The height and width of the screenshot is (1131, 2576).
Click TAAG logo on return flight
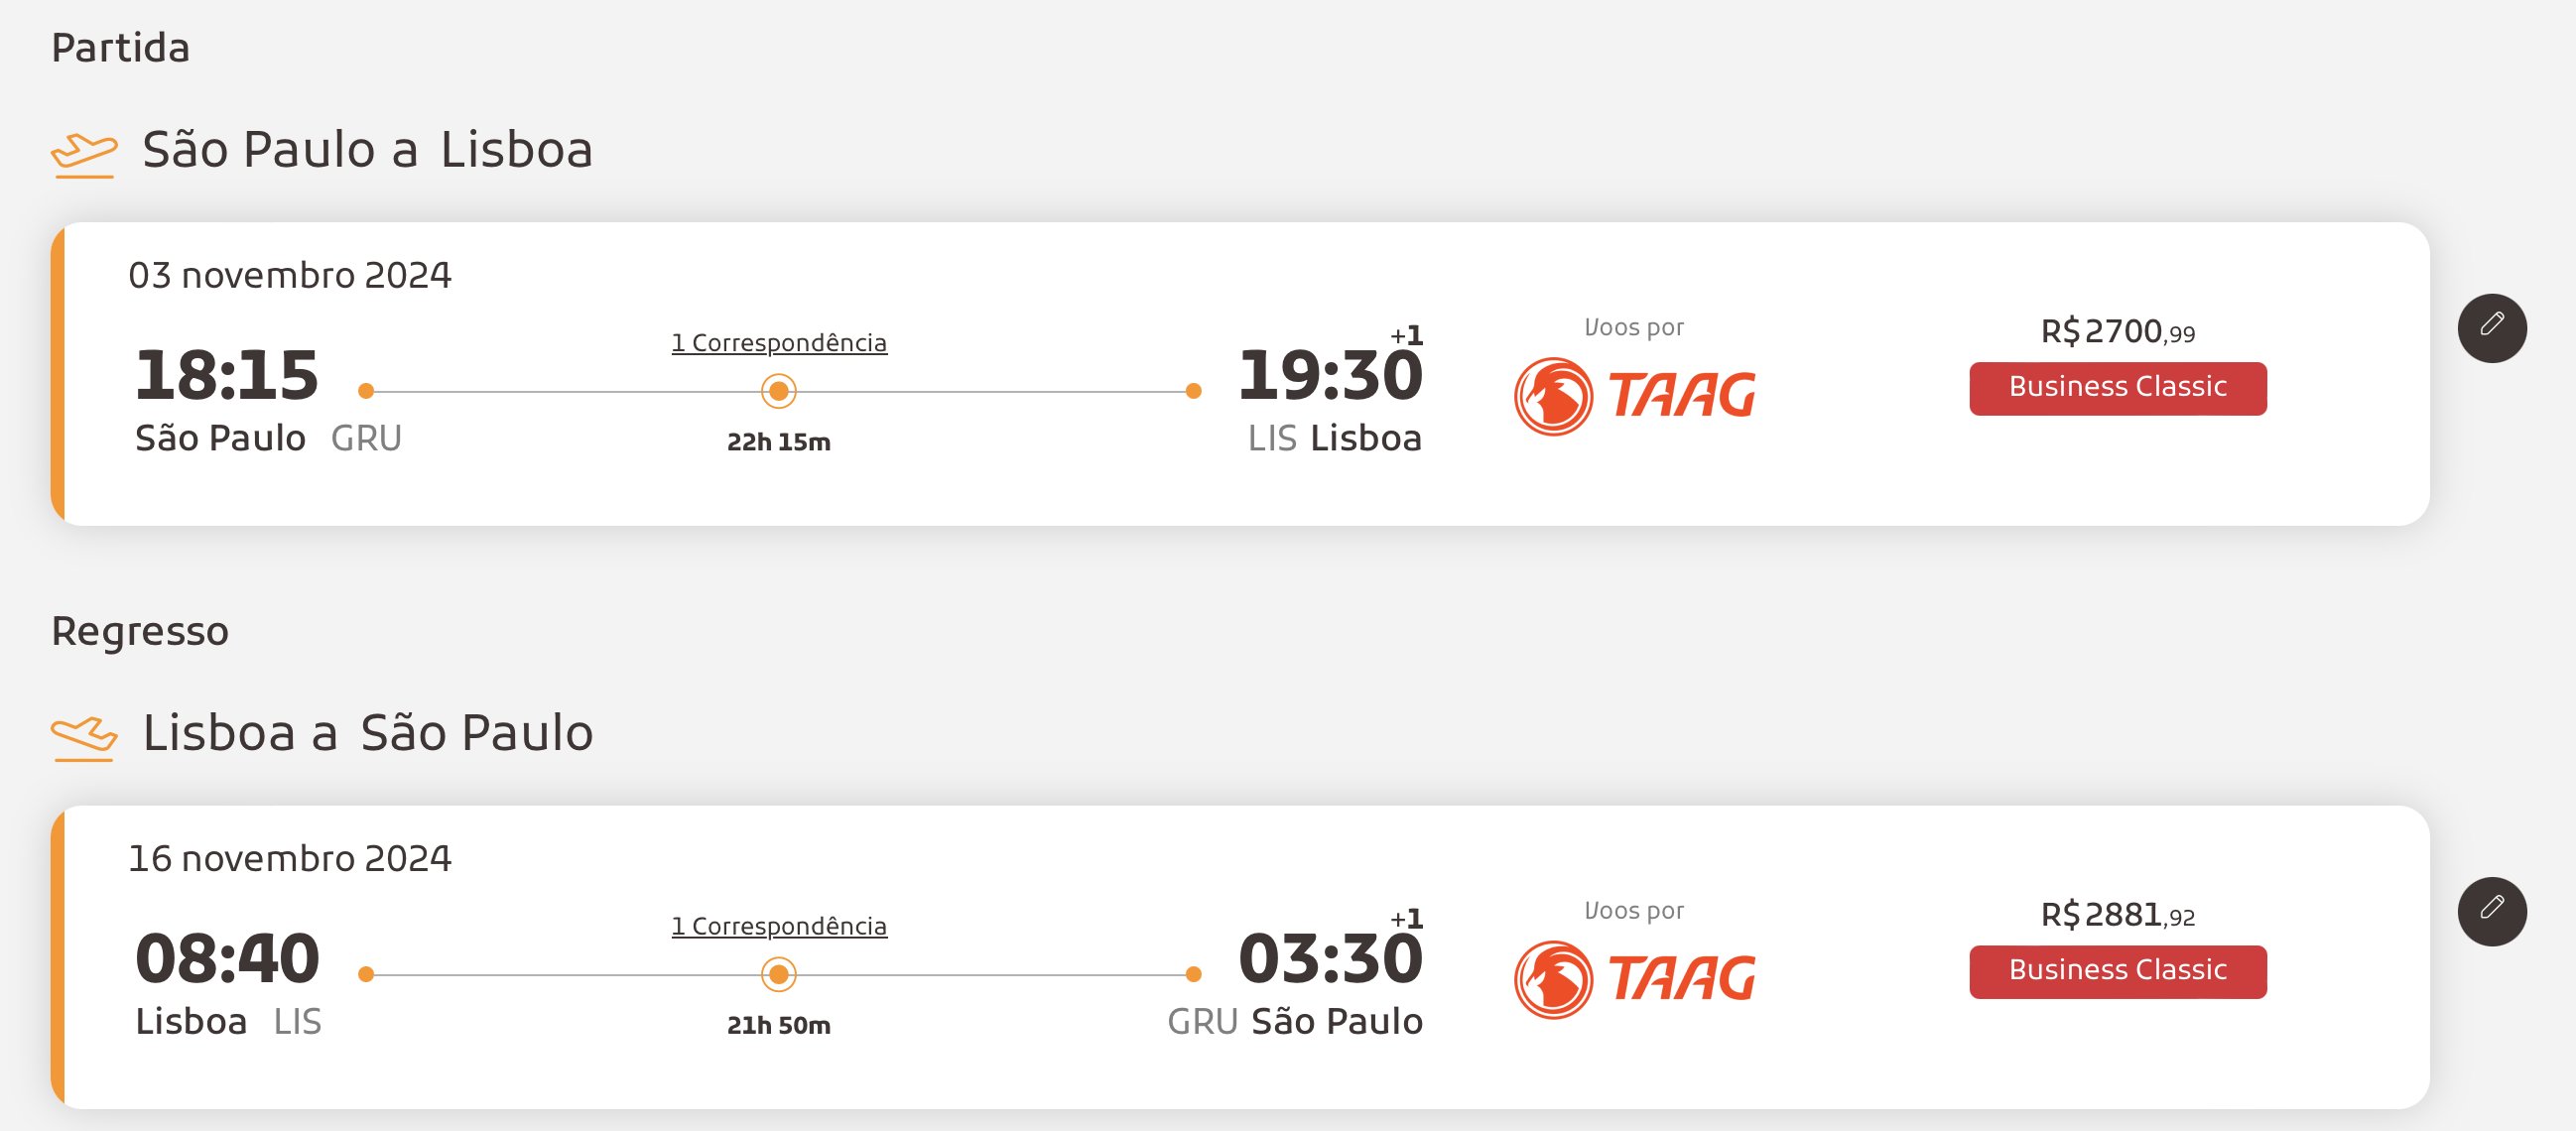coord(1634,979)
